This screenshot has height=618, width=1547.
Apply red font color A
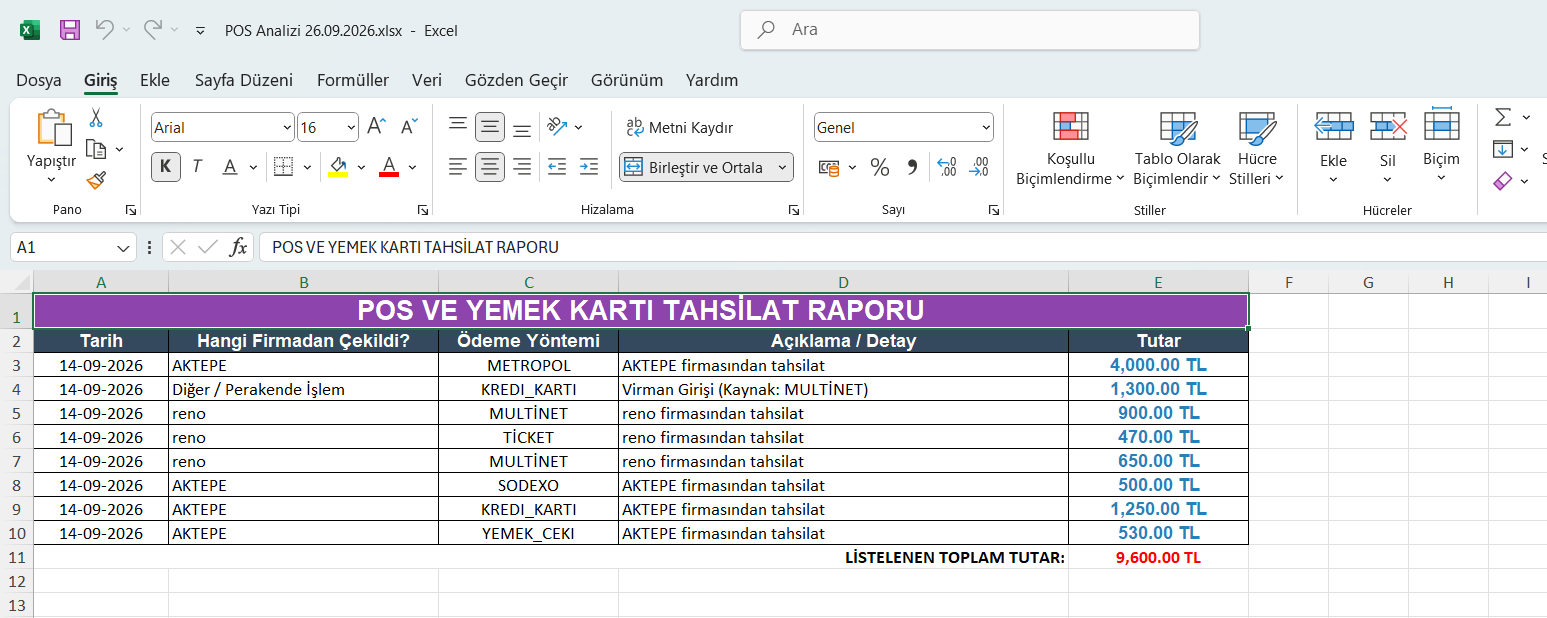tap(389, 167)
